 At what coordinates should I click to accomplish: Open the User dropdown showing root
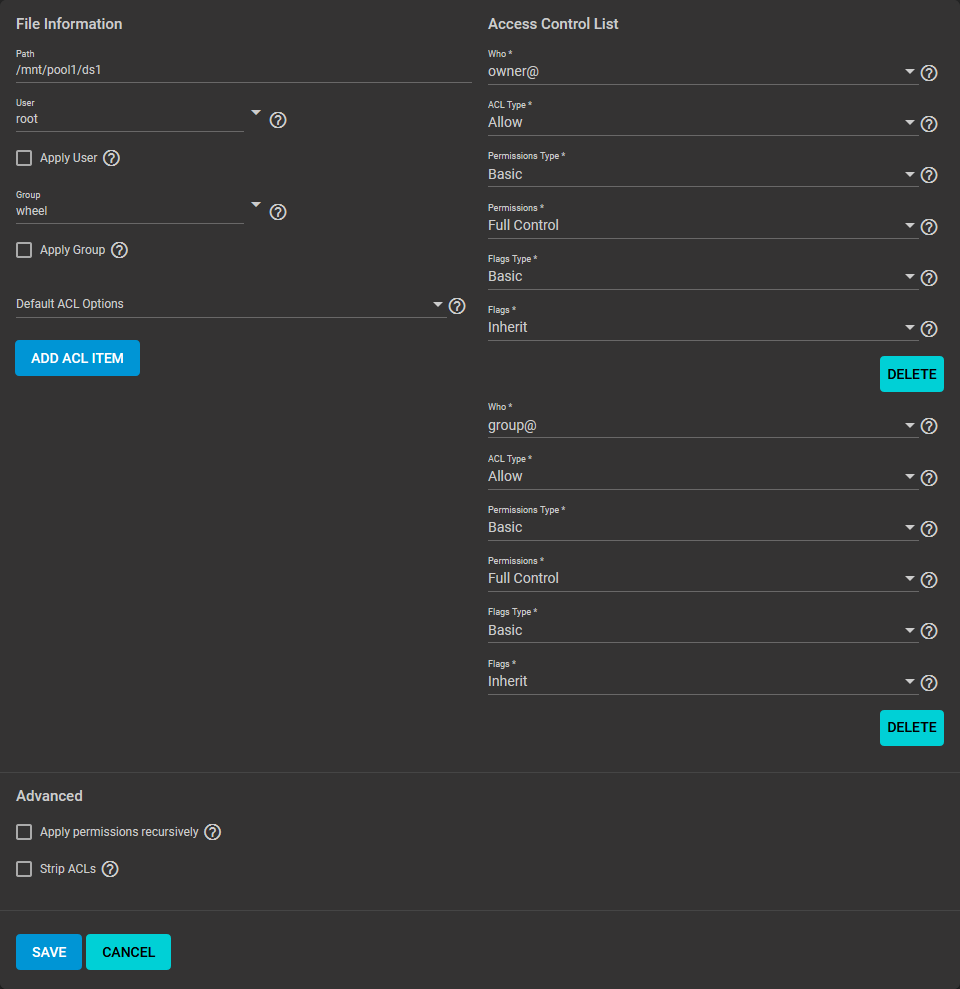click(x=130, y=119)
